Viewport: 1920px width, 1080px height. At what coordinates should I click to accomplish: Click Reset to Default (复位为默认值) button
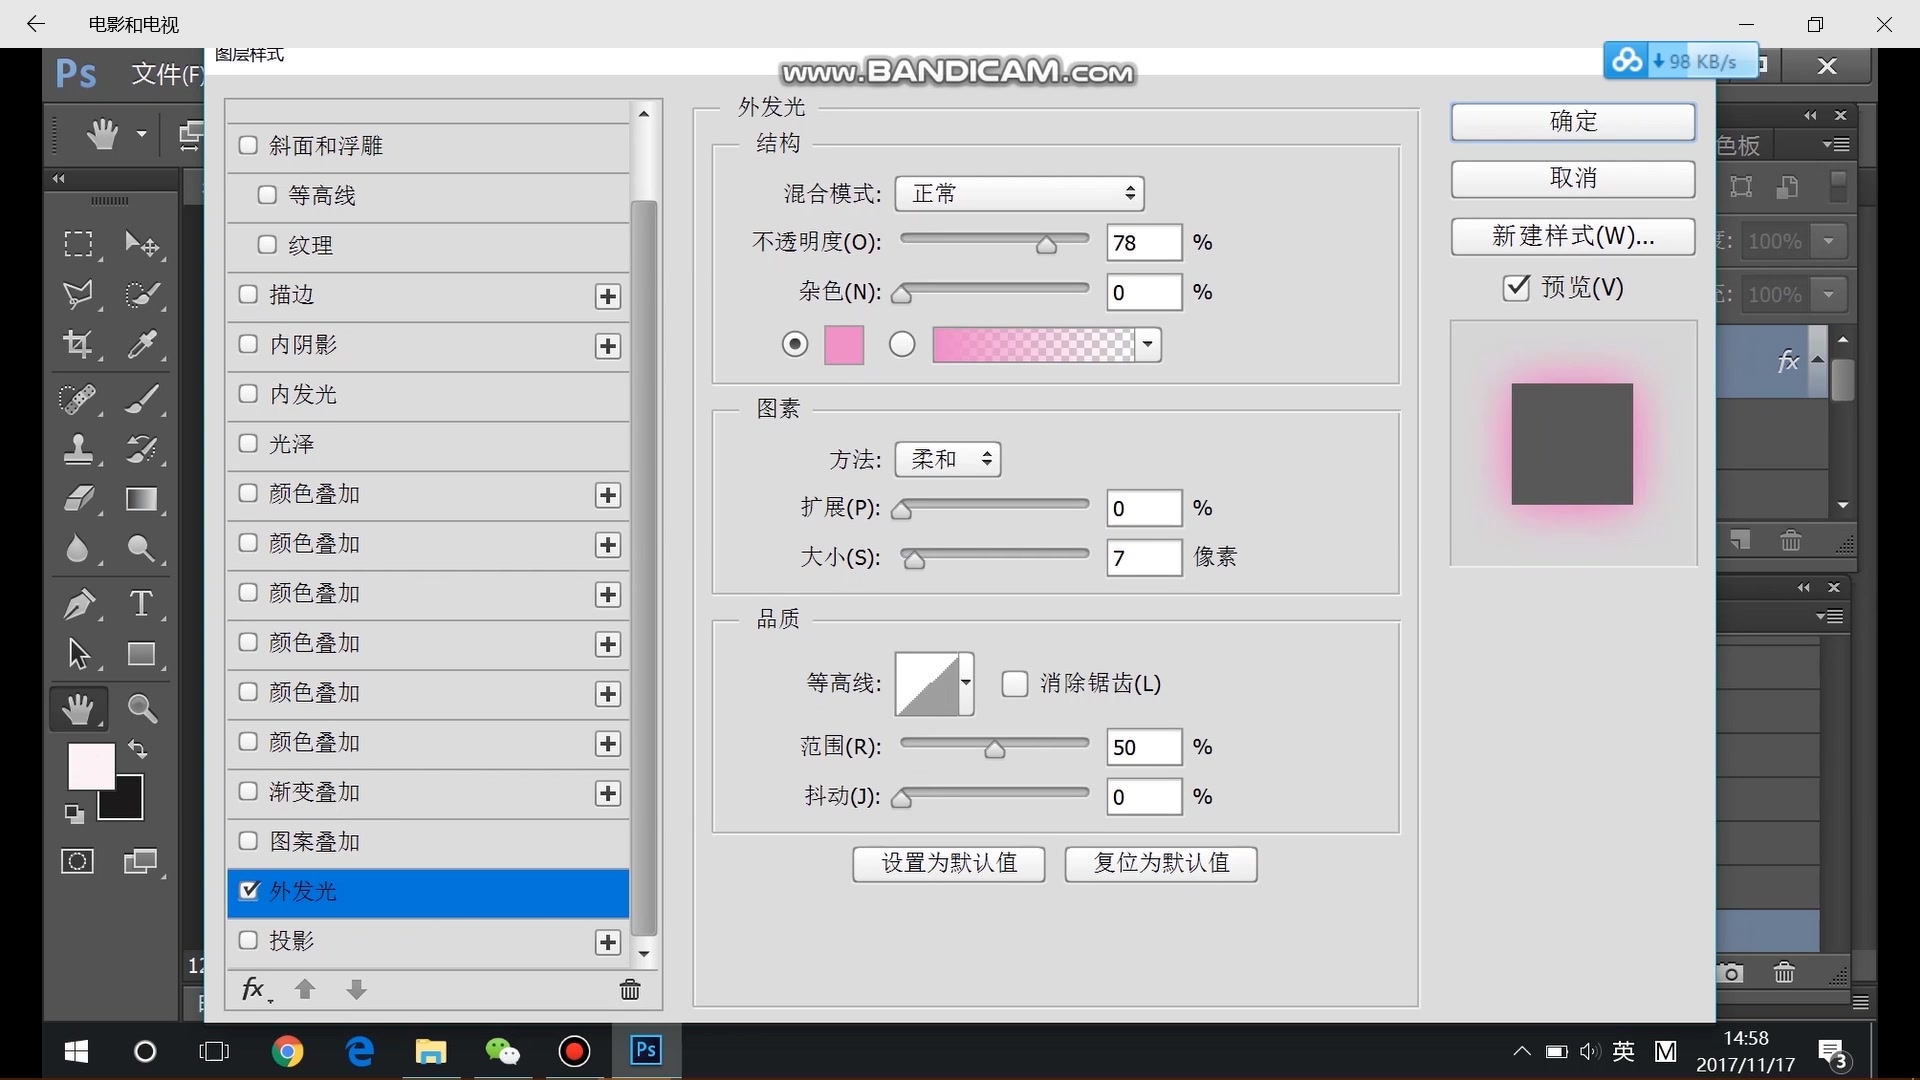click(x=1161, y=863)
